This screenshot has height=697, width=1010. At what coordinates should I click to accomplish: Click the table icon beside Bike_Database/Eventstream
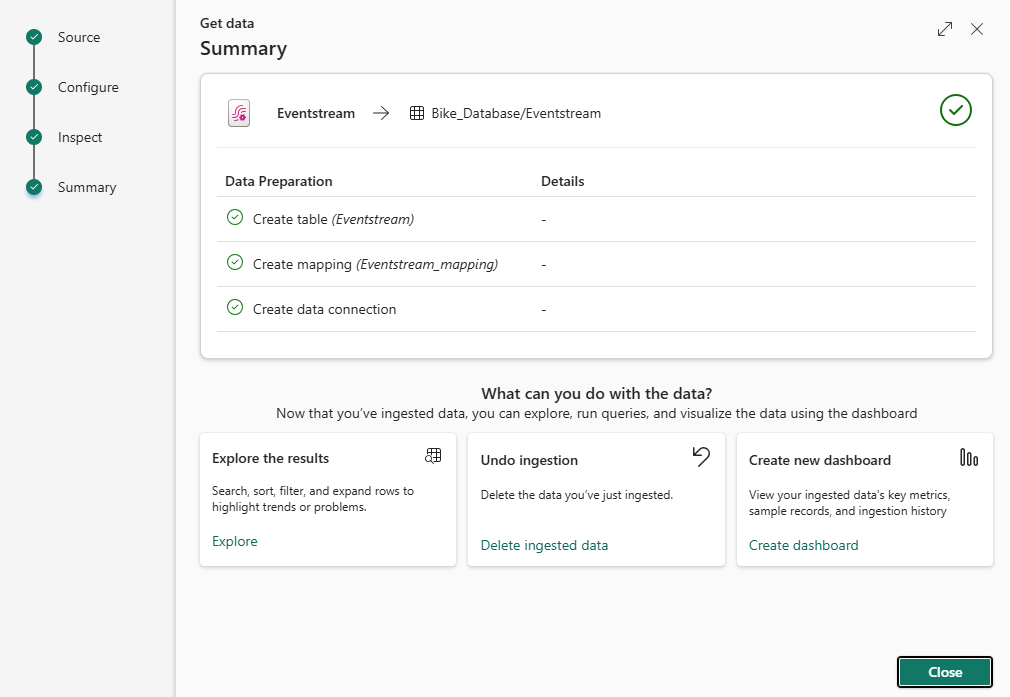[417, 113]
